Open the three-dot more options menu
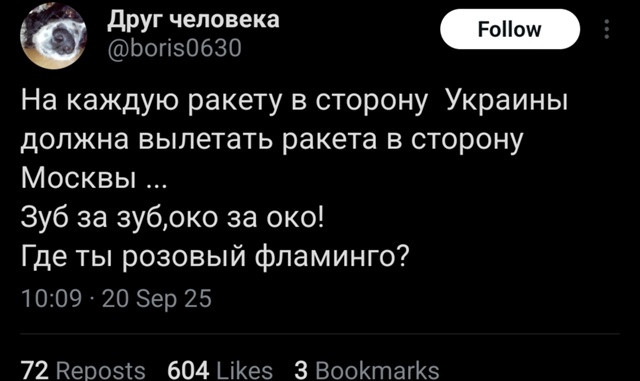640x381 pixels. tap(607, 29)
